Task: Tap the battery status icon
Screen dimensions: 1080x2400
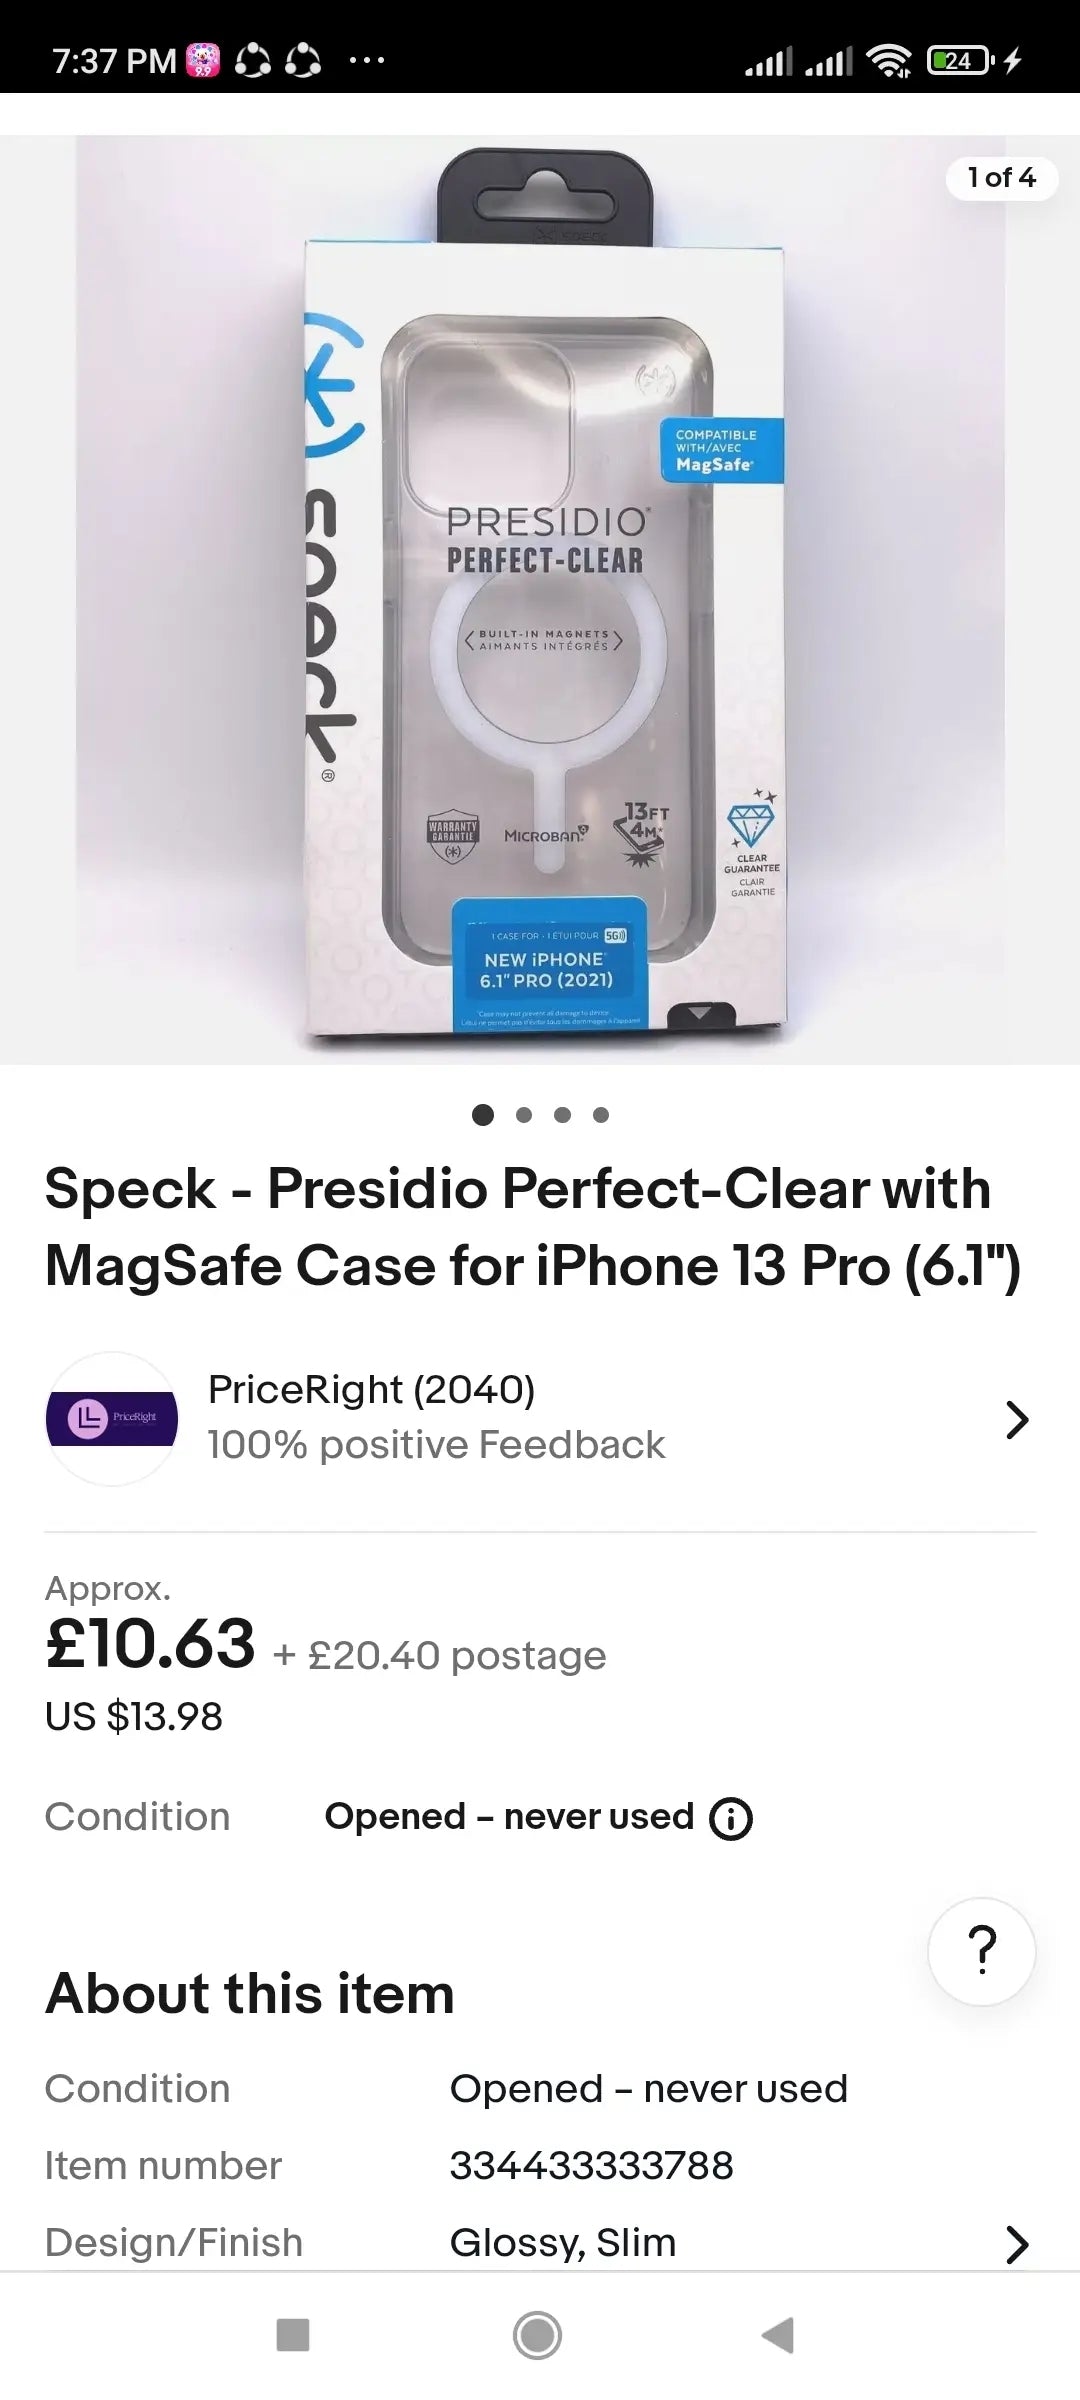Action: (960, 61)
